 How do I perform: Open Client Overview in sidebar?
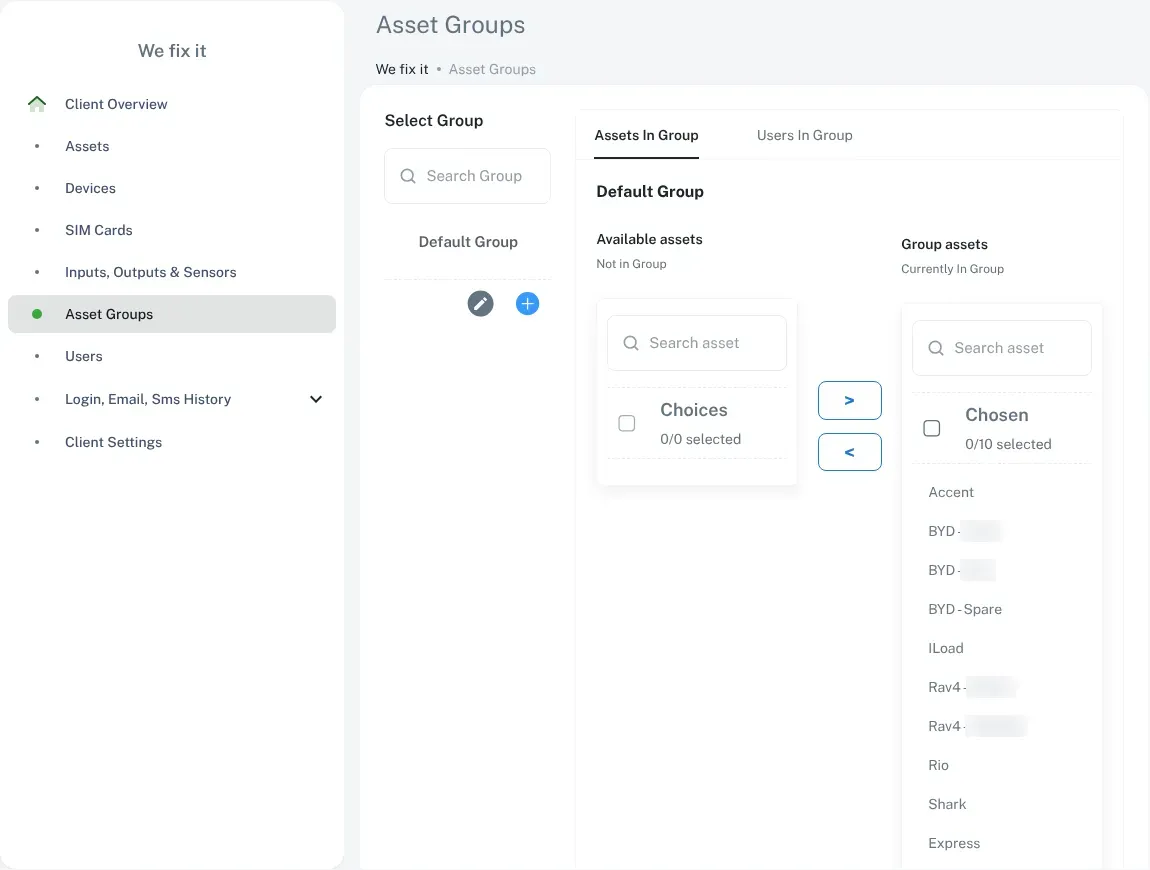[x=116, y=104]
